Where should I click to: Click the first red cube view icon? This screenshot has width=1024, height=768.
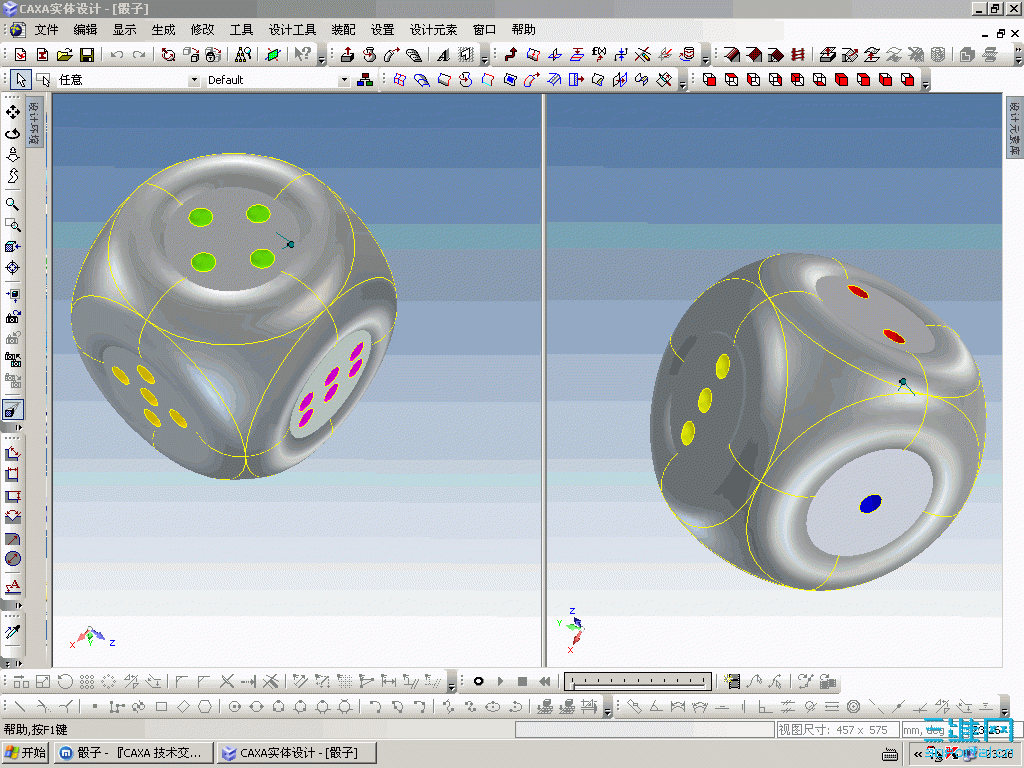coord(709,80)
